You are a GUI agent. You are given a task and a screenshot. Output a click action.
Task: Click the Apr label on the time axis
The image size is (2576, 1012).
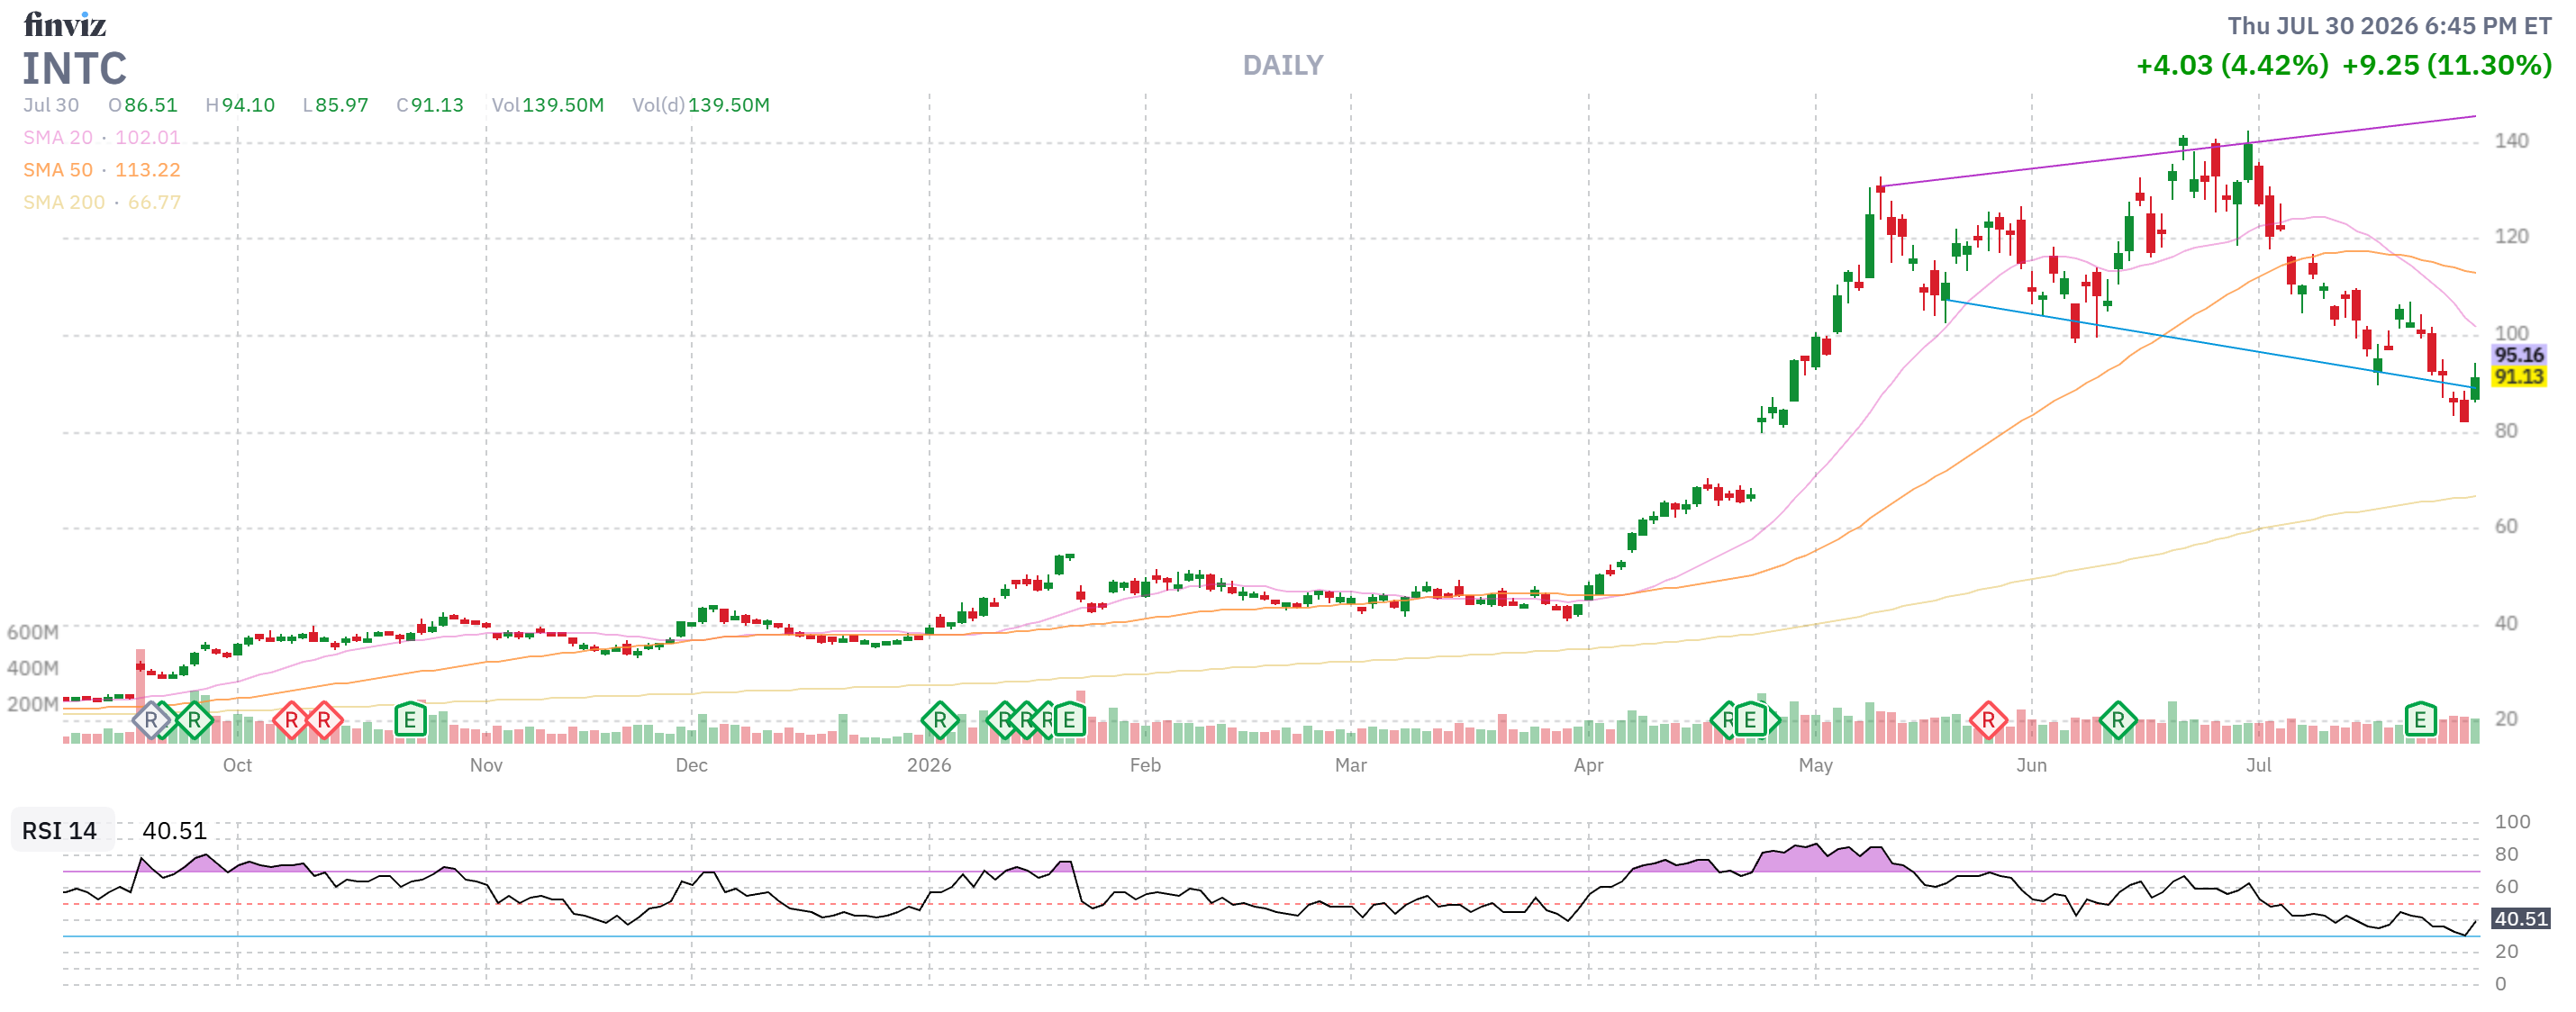[1588, 766]
